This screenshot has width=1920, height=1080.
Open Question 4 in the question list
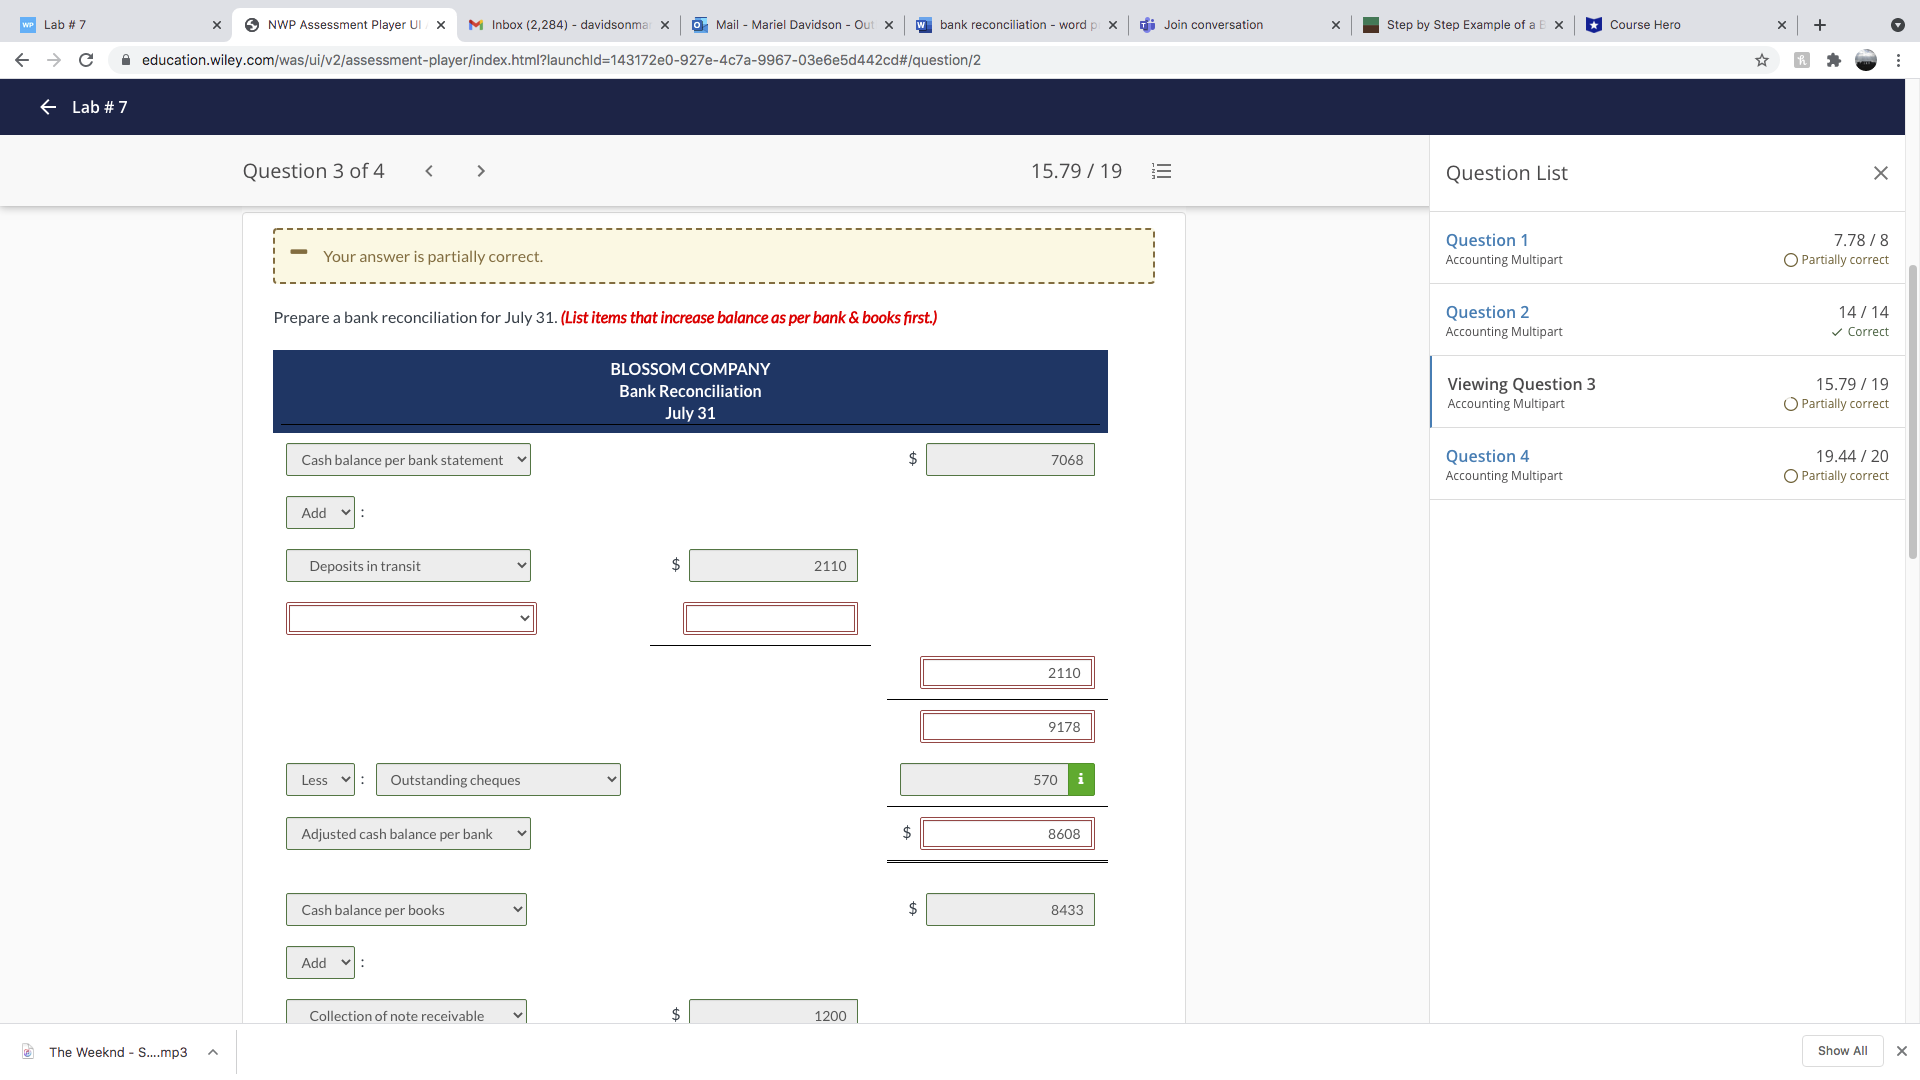[1487, 456]
